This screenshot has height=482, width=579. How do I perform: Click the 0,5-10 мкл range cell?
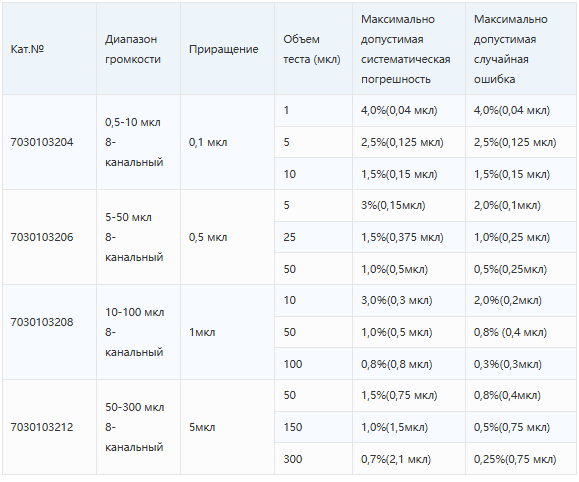point(138,142)
